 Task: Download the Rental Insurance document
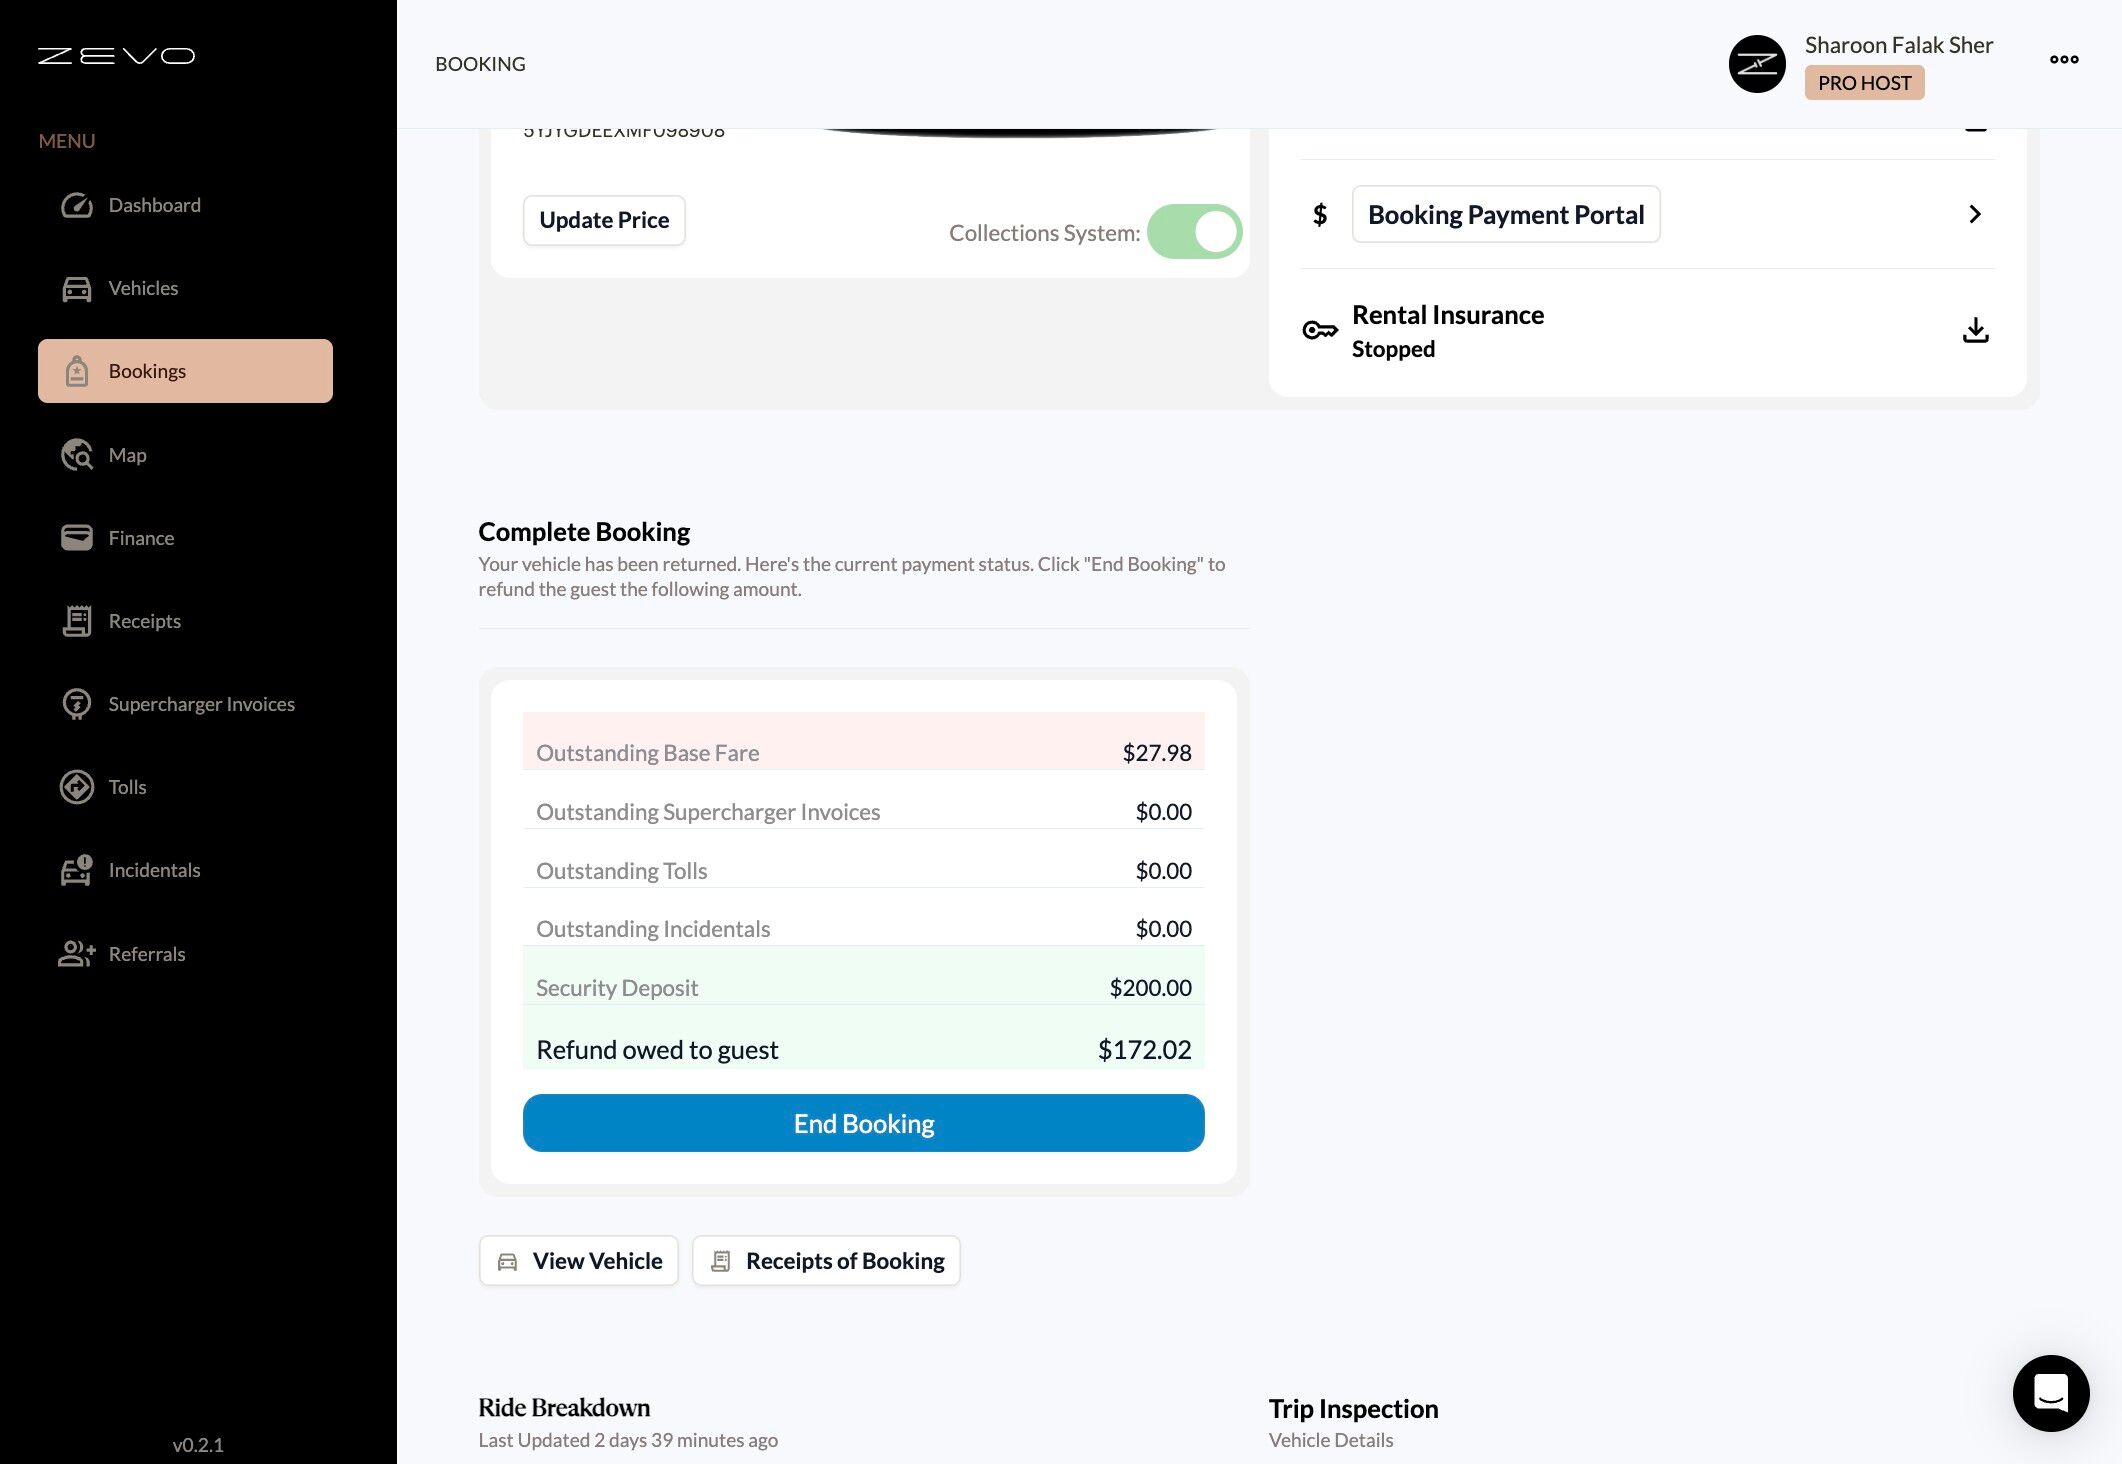[1975, 330]
